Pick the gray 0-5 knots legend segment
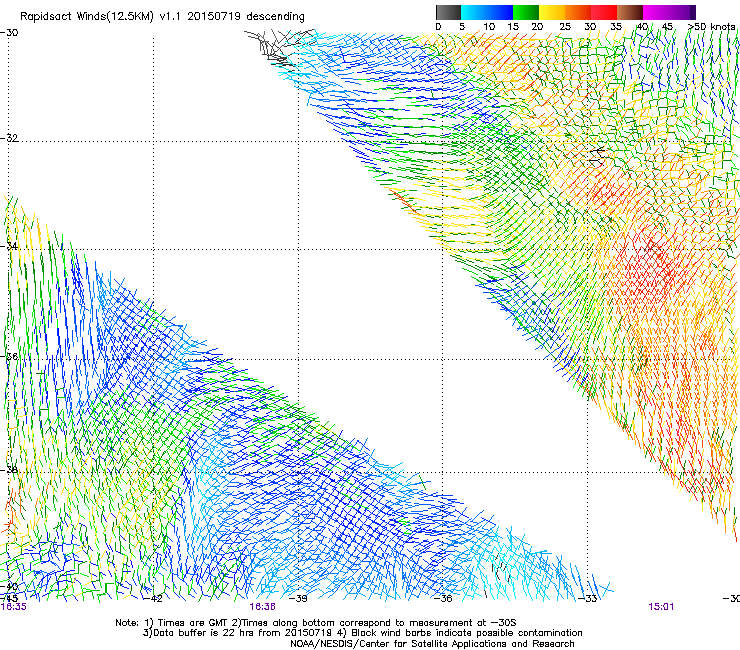 (x=448, y=12)
